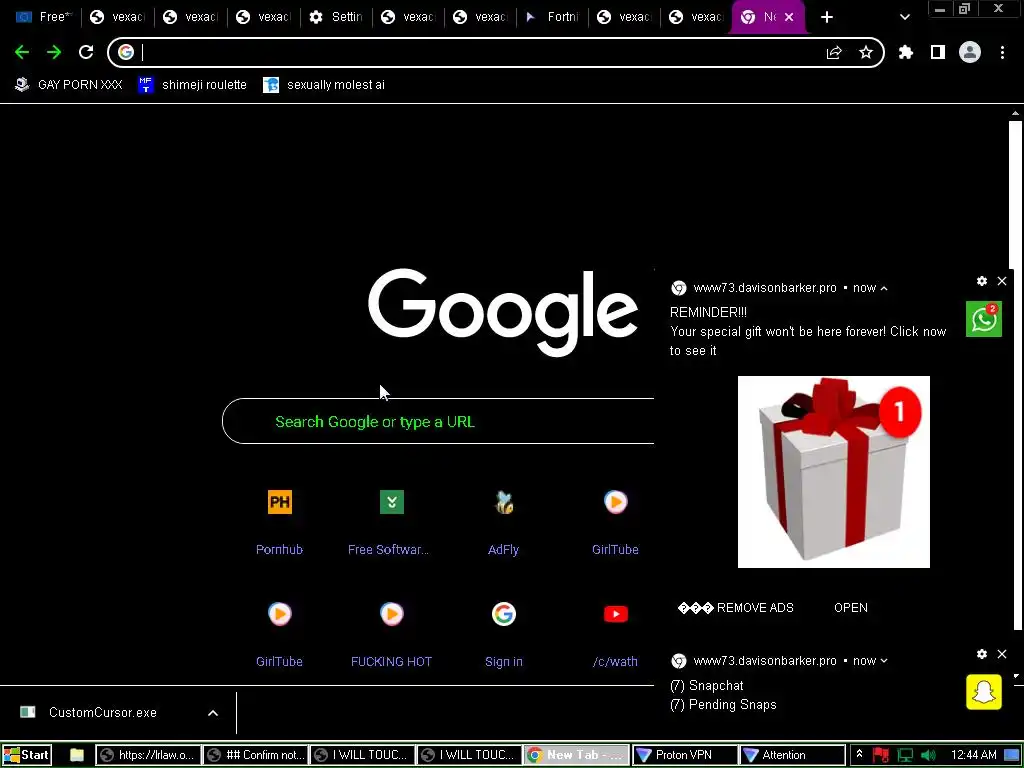Dismiss the Snapchat Pending Snaps notification

click(1002, 654)
